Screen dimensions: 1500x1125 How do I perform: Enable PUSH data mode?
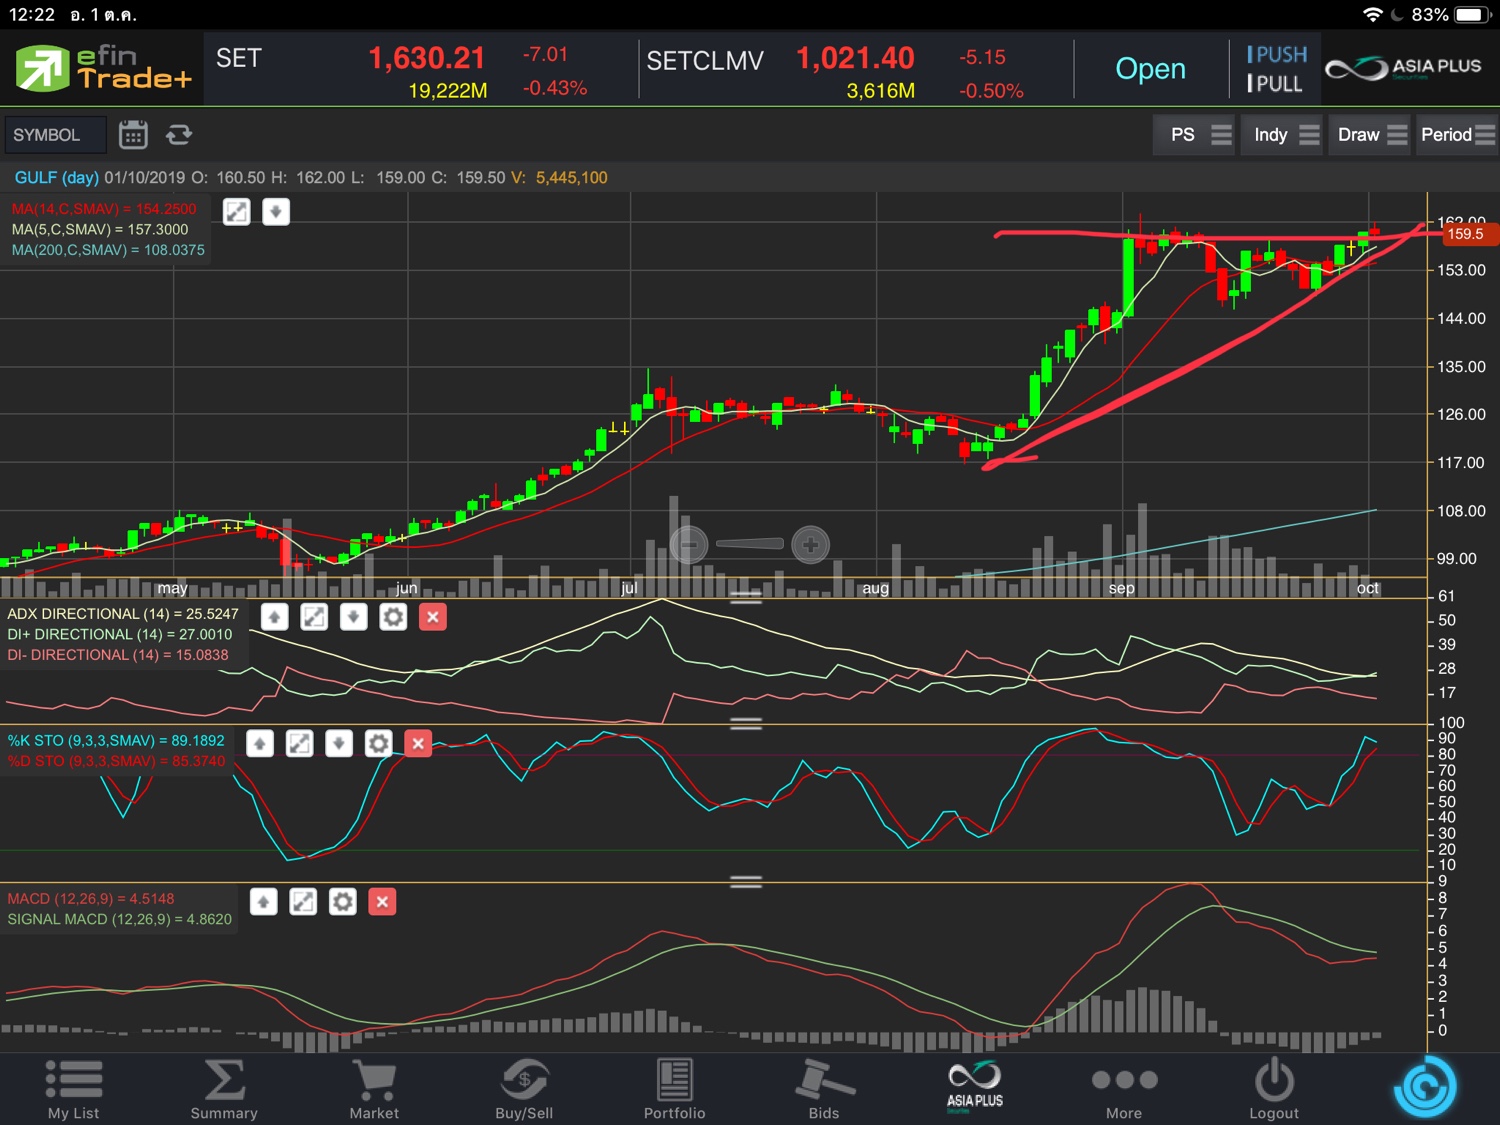(x=1277, y=54)
